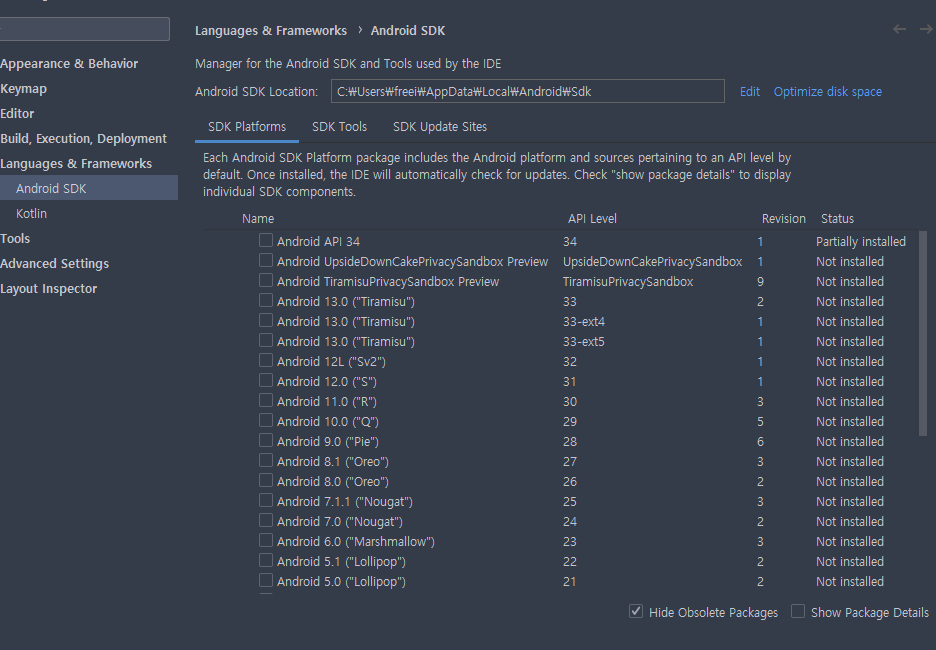936x650 pixels.
Task: Click the Android SDK Location path field
Action: pos(528,91)
